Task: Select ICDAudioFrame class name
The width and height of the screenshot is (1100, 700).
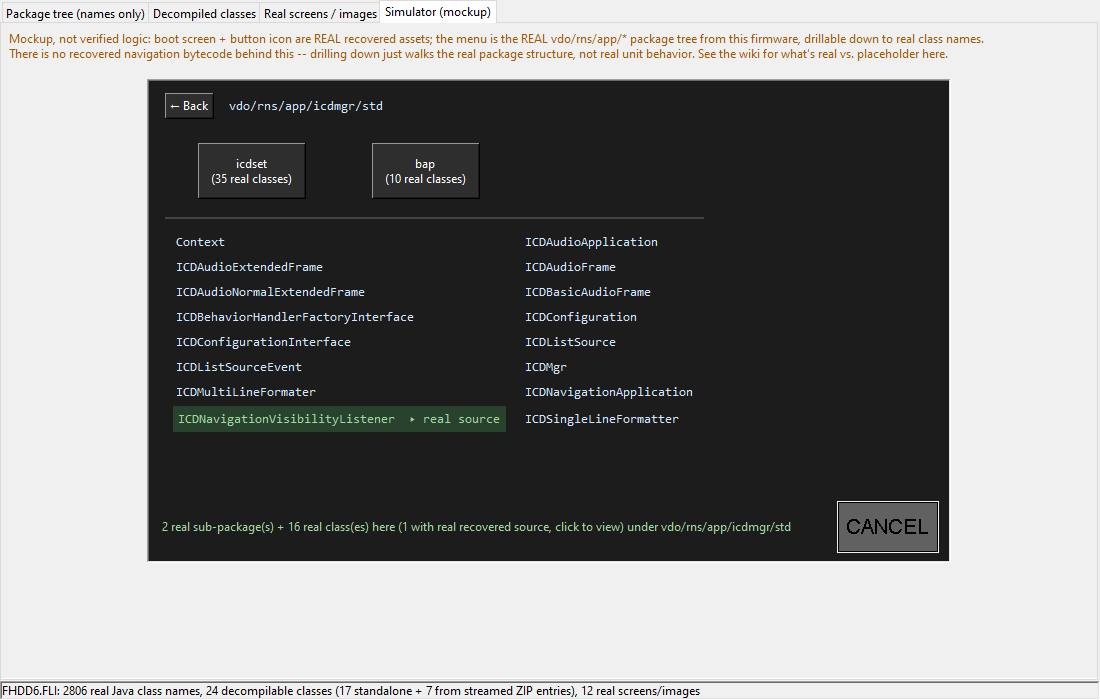Action: 570,267
